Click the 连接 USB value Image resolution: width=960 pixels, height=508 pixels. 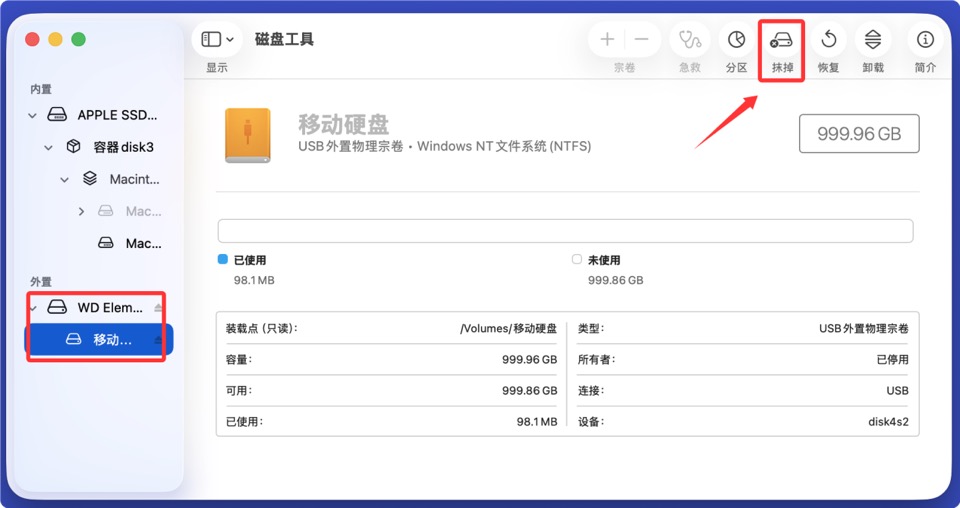tap(898, 390)
